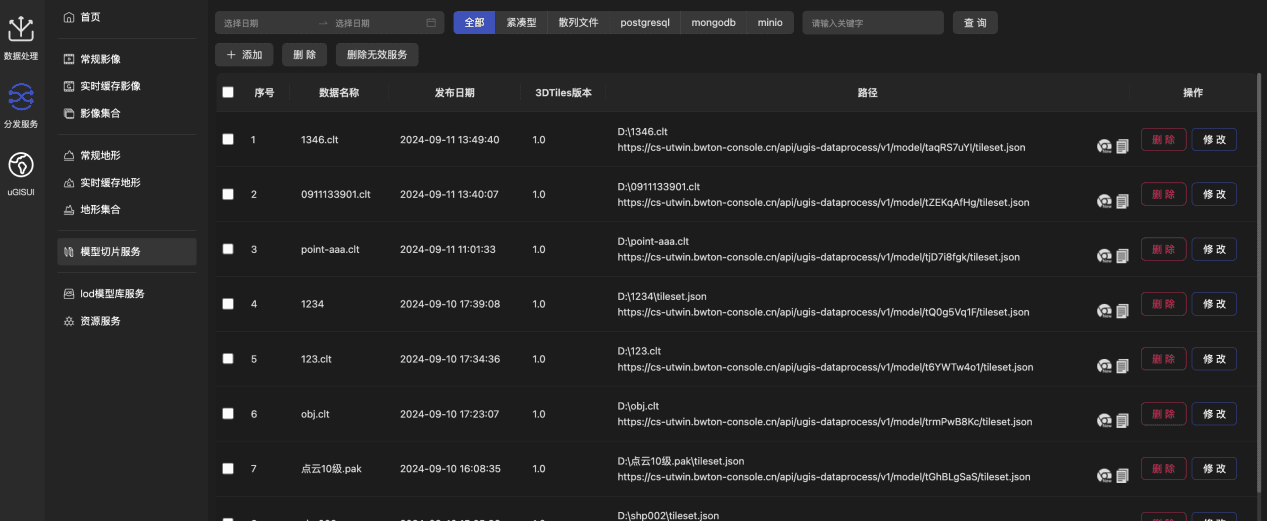1267x521 pixels.
Task: Open calendar icon in date range picker
Action: click(431, 23)
